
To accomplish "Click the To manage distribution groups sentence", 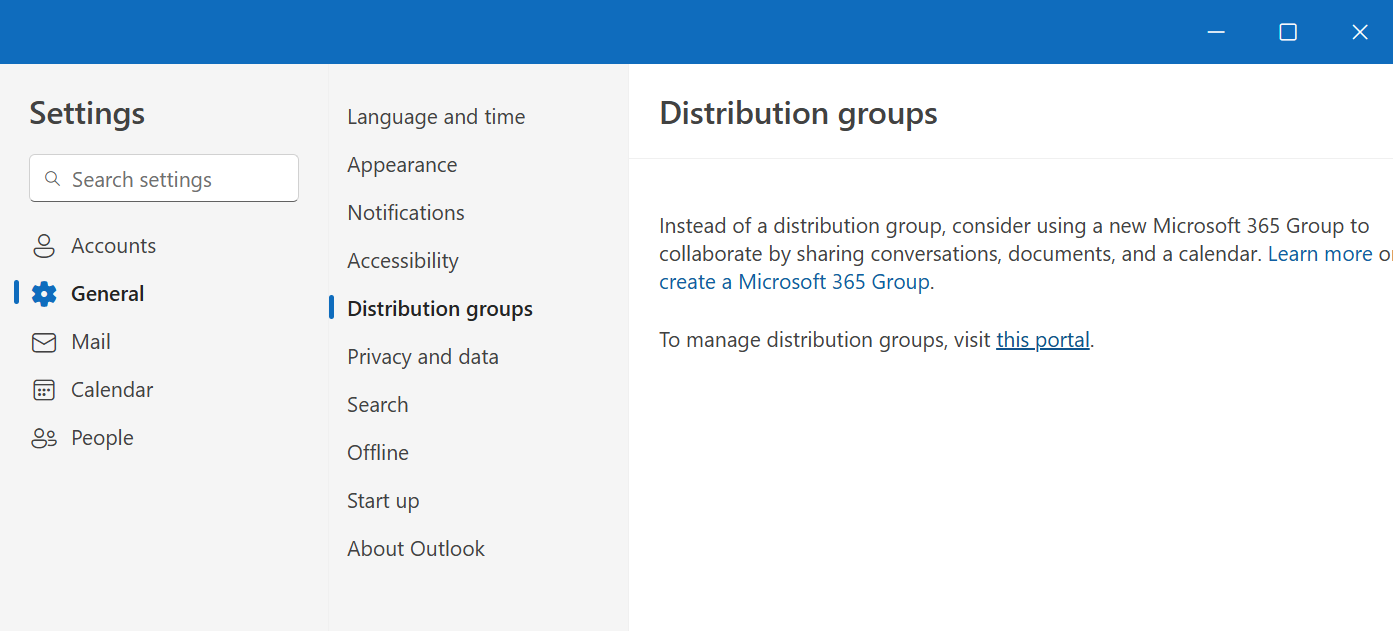I will [877, 340].
